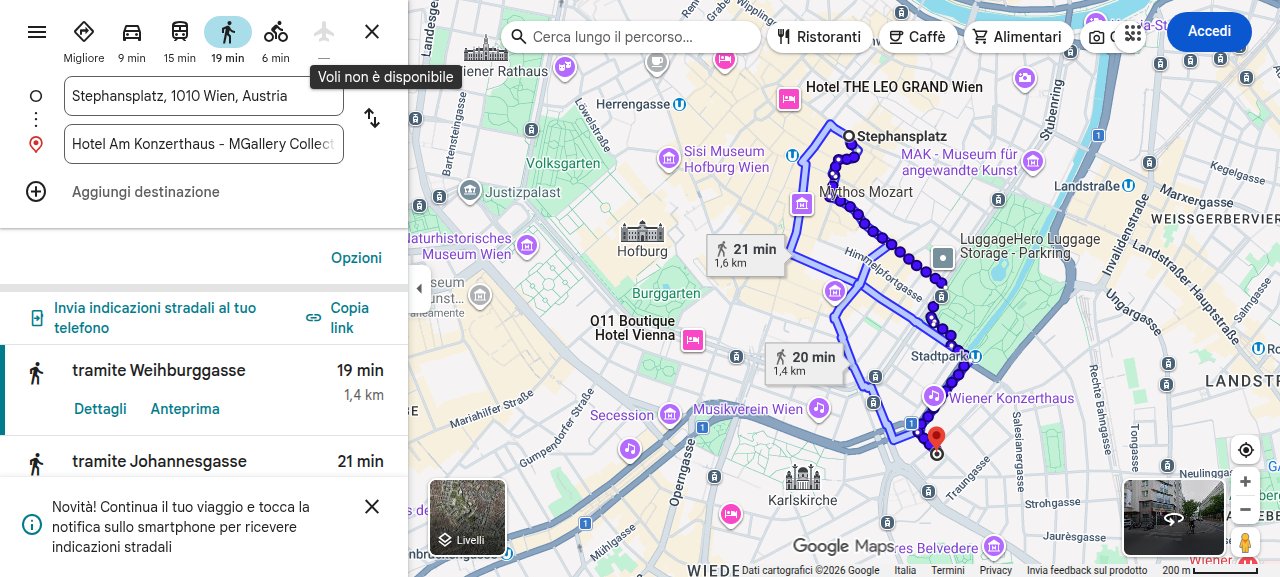Click the Stephansplatz origin marker
Viewport: 1280px width, 577px height.
(848, 136)
